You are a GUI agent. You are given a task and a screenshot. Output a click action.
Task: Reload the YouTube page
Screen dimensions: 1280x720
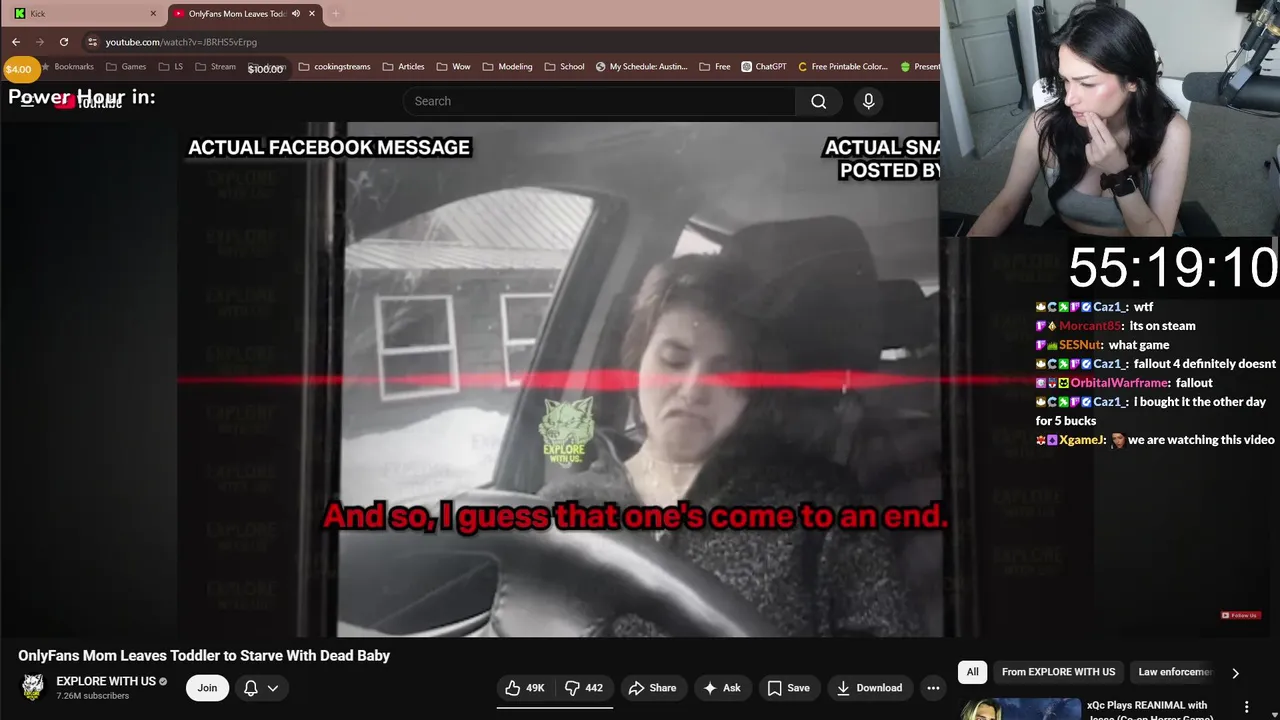(64, 42)
